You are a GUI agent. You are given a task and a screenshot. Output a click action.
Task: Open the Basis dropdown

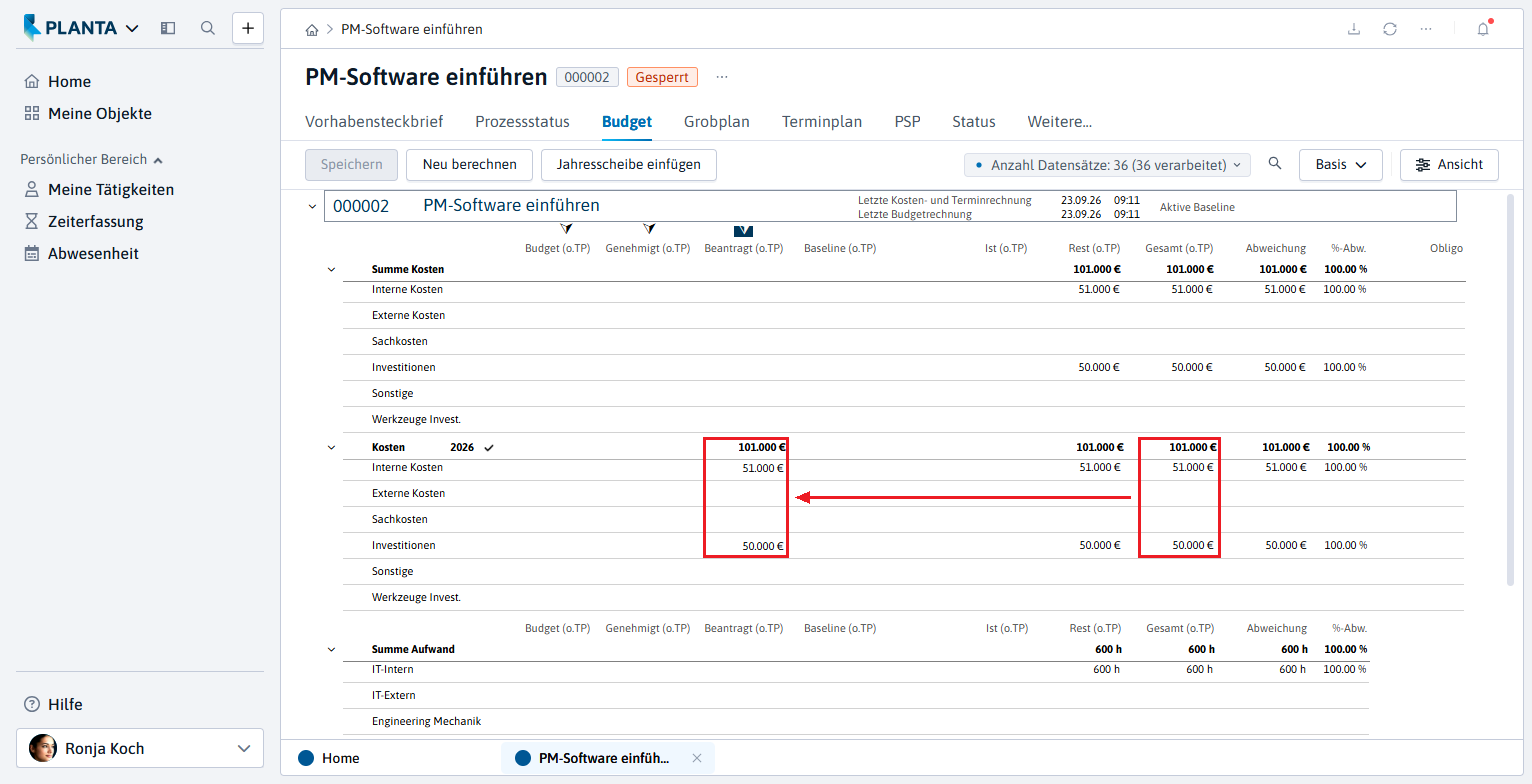(x=1341, y=165)
